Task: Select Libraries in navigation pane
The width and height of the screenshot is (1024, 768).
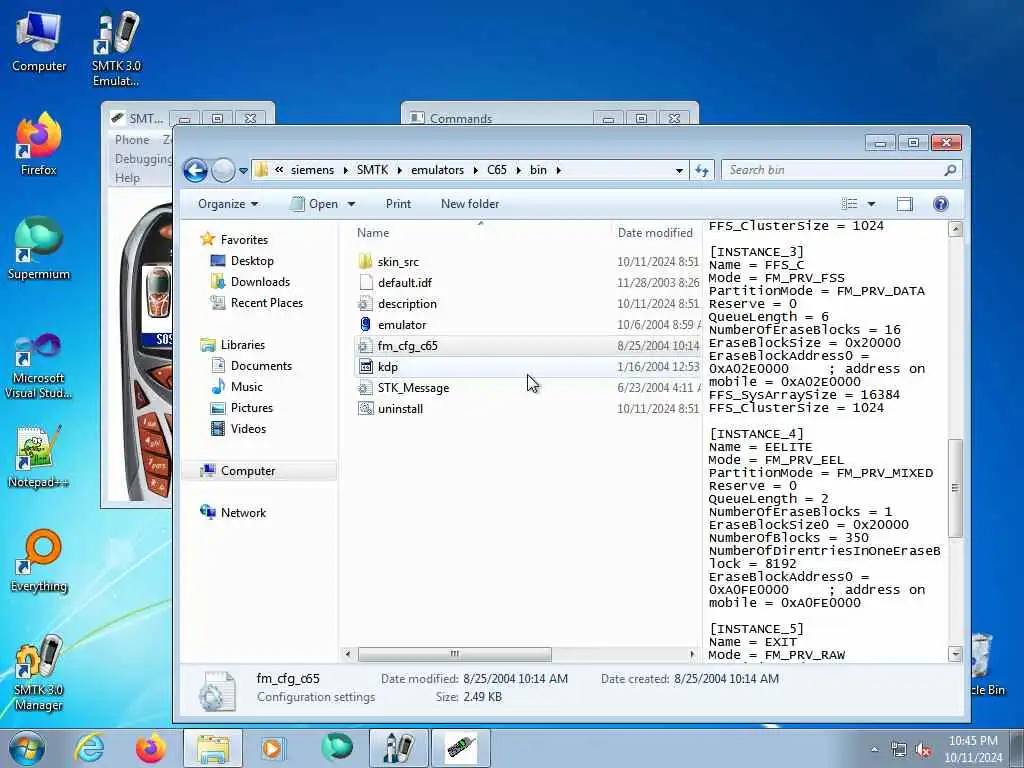Action: tap(242, 345)
